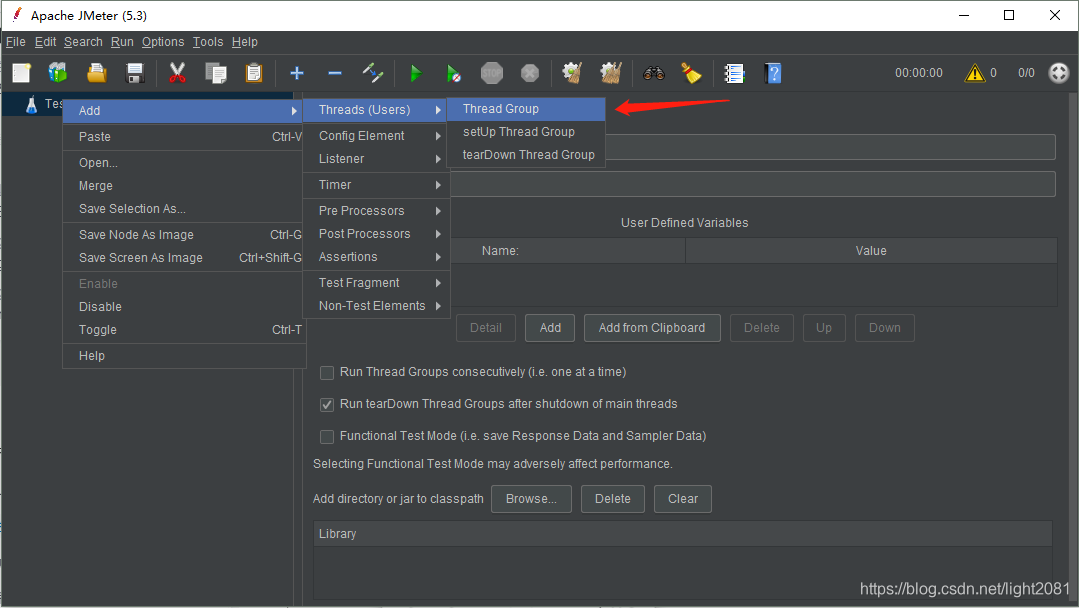Select Save Screen As Image

tap(184, 258)
